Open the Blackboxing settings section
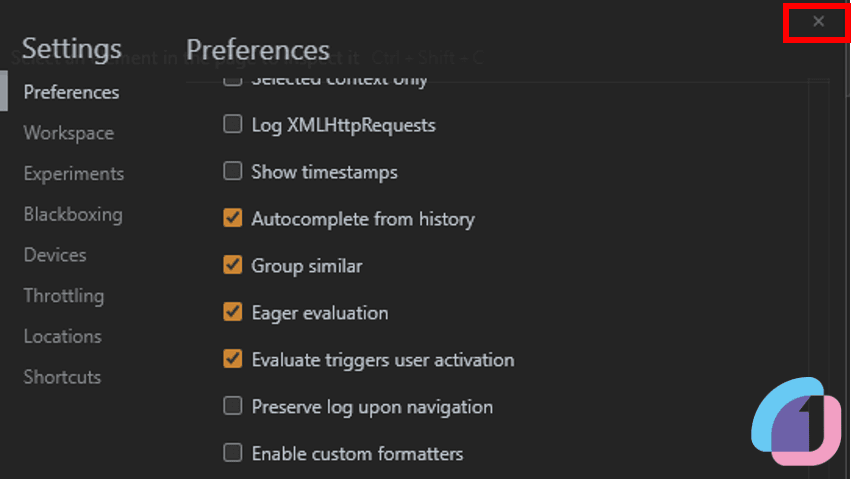The width and height of the screenshot is (851, 479). pos(73,214)
